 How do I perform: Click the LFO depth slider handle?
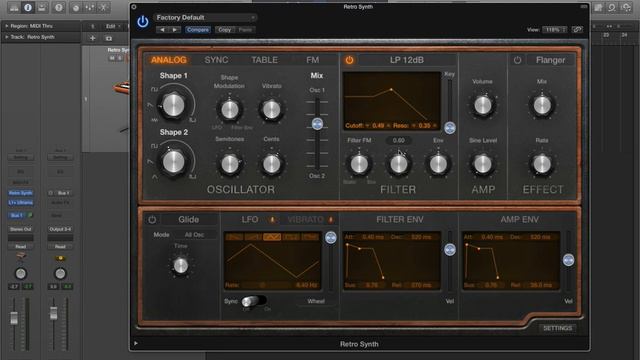click(x=331, y=238)
